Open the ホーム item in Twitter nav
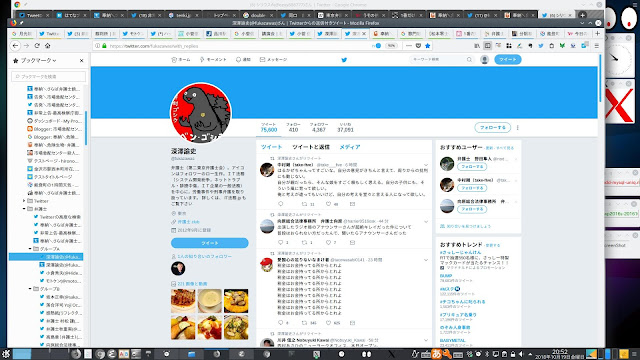 coord(181,60)
